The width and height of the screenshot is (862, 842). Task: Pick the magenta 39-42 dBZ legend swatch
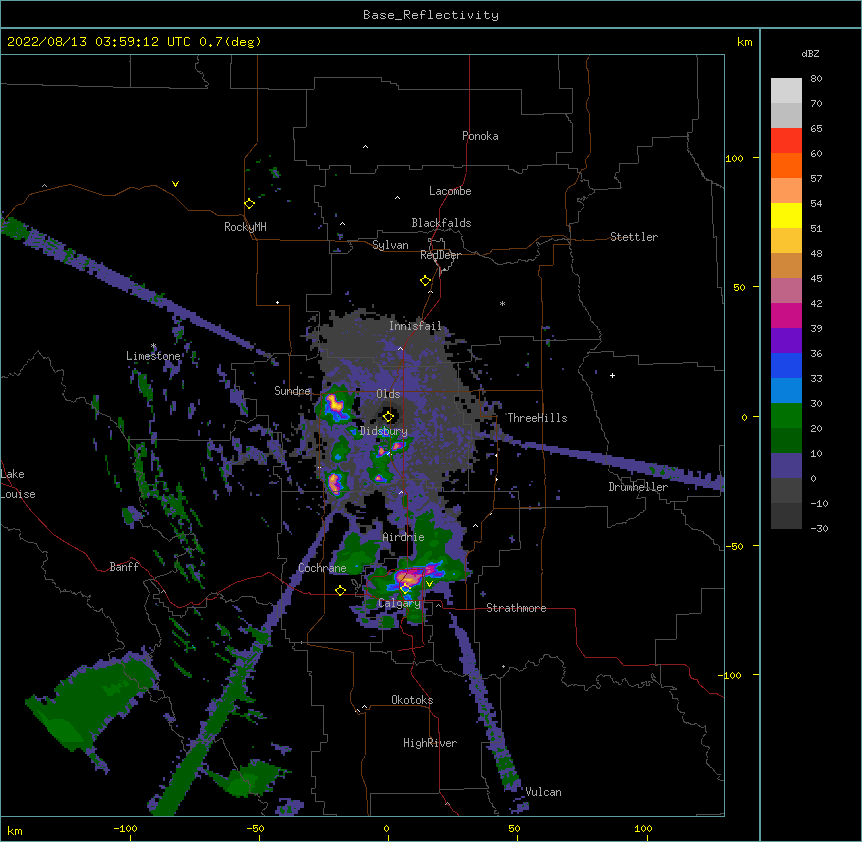coord(786,315)
